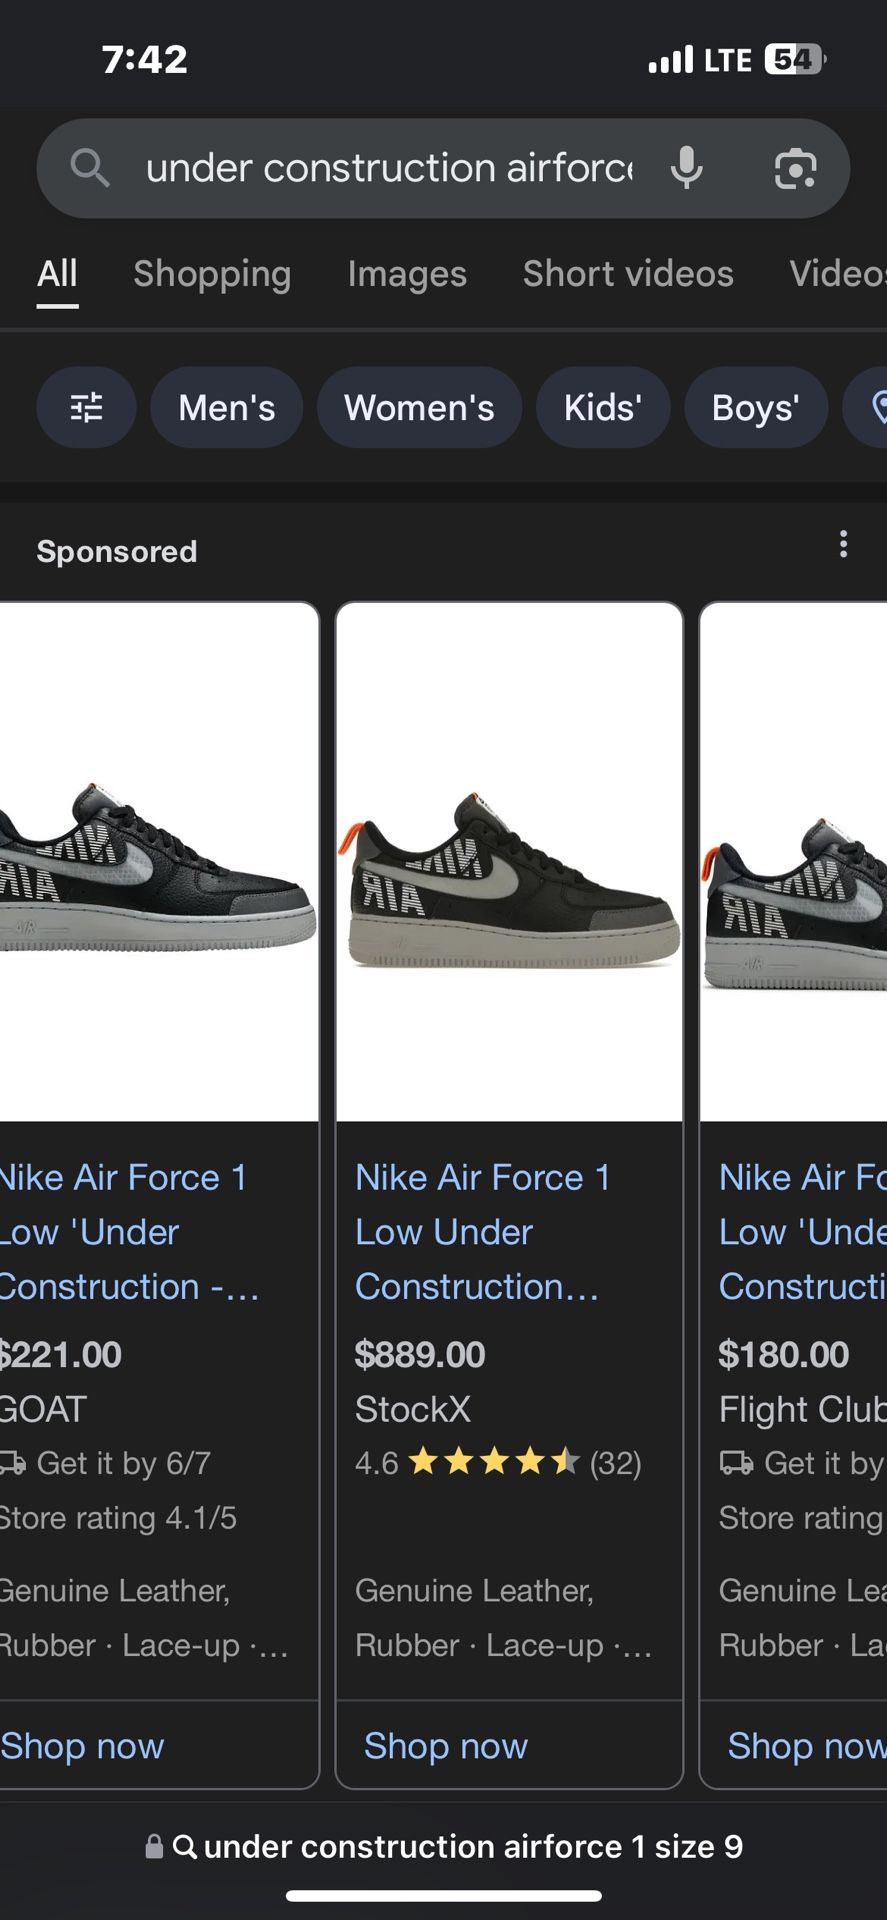
Task: Toggle the Women's filter chip
Action: pyautogui.click(x=419, y=408)
